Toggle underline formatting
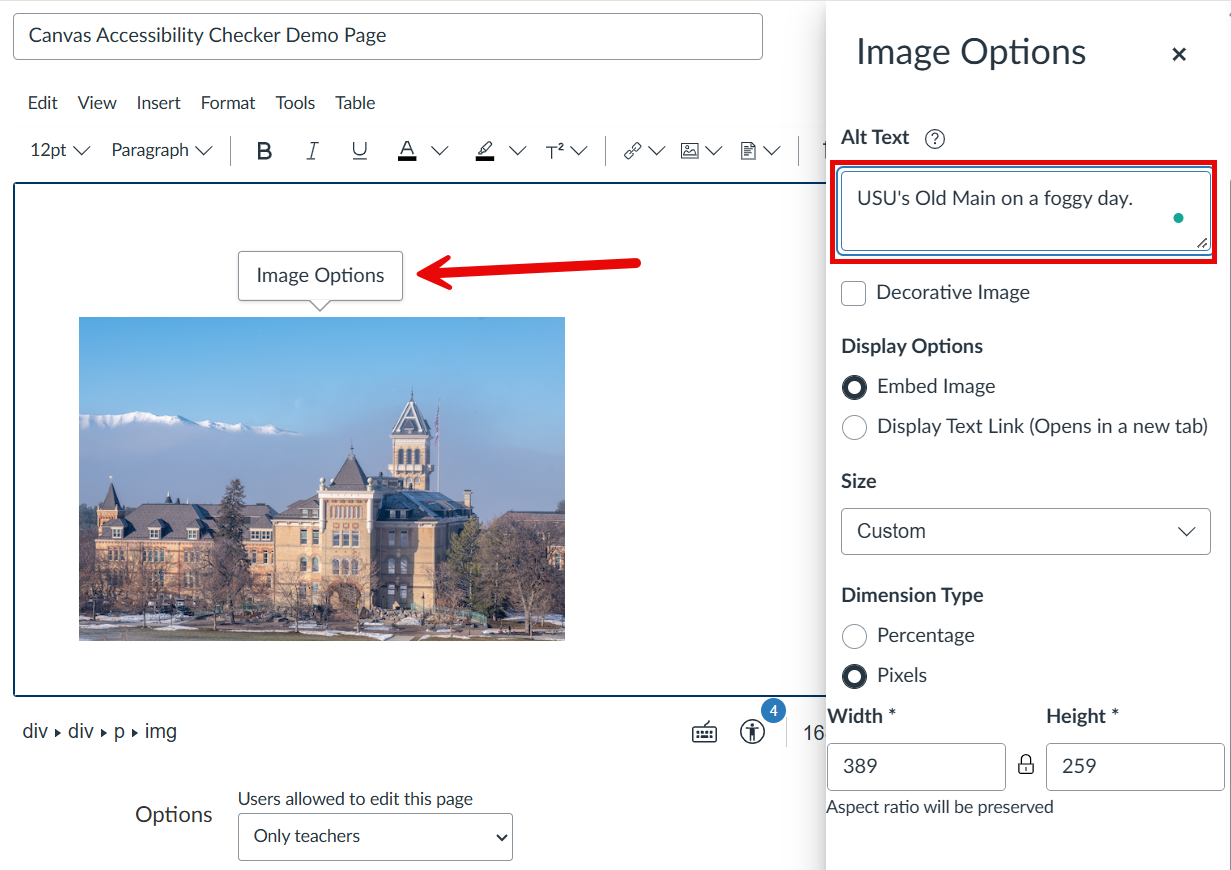The width and height of the screenshot is (1231, 870). tap(360, 151)
